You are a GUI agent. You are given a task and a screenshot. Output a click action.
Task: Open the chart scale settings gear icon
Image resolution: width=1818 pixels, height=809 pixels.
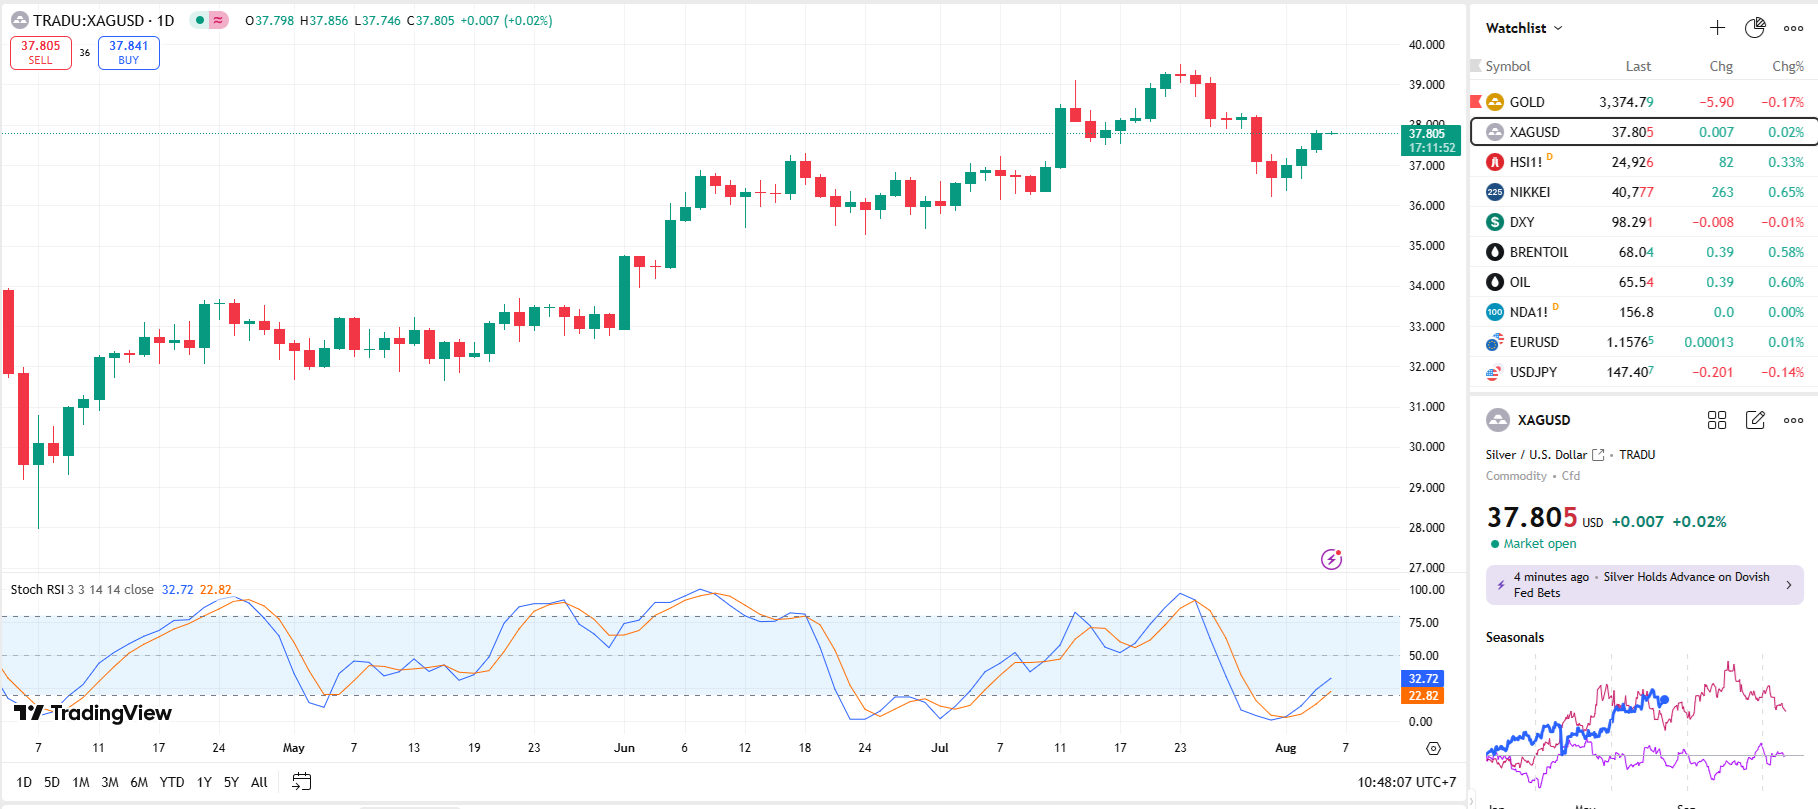coord(1433,748)
